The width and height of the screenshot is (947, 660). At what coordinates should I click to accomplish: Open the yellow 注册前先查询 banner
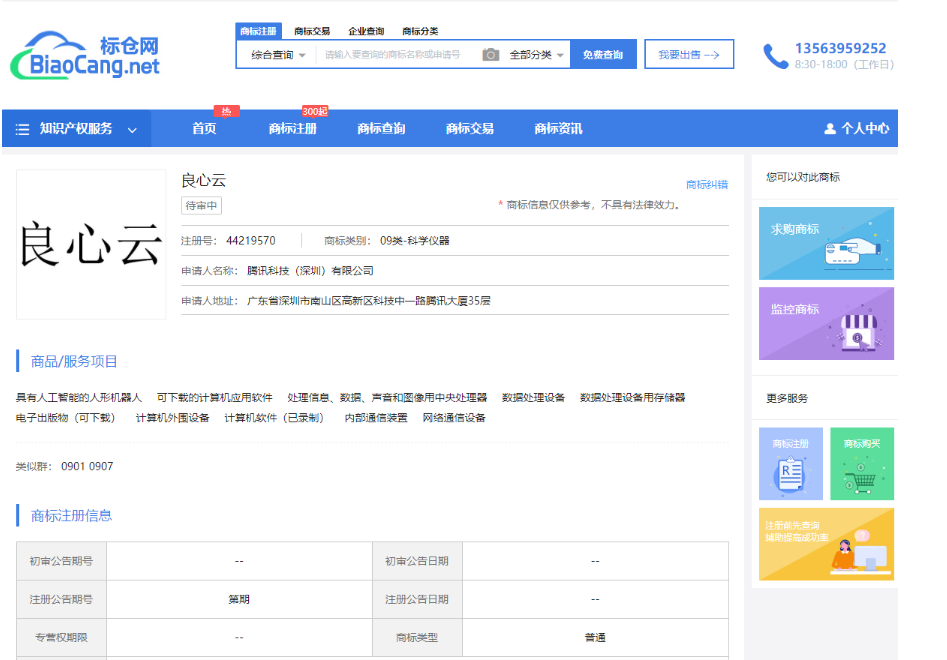point(826,544)
